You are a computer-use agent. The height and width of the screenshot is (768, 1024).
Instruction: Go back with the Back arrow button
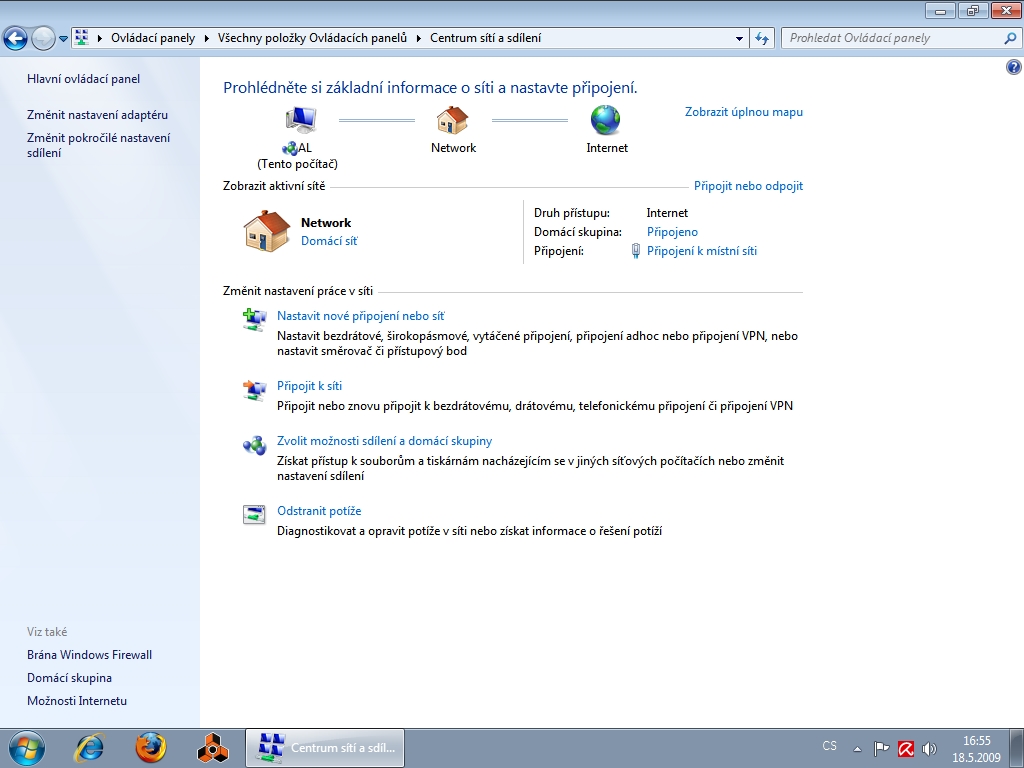(16, 38)
